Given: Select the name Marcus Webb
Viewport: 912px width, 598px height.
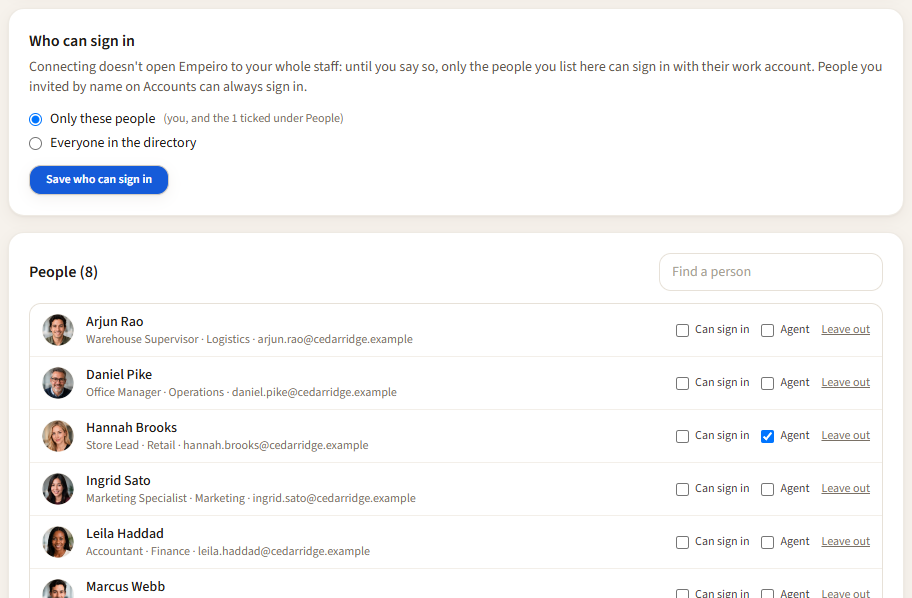Looking at the screenshot, I should coord(126,586).
